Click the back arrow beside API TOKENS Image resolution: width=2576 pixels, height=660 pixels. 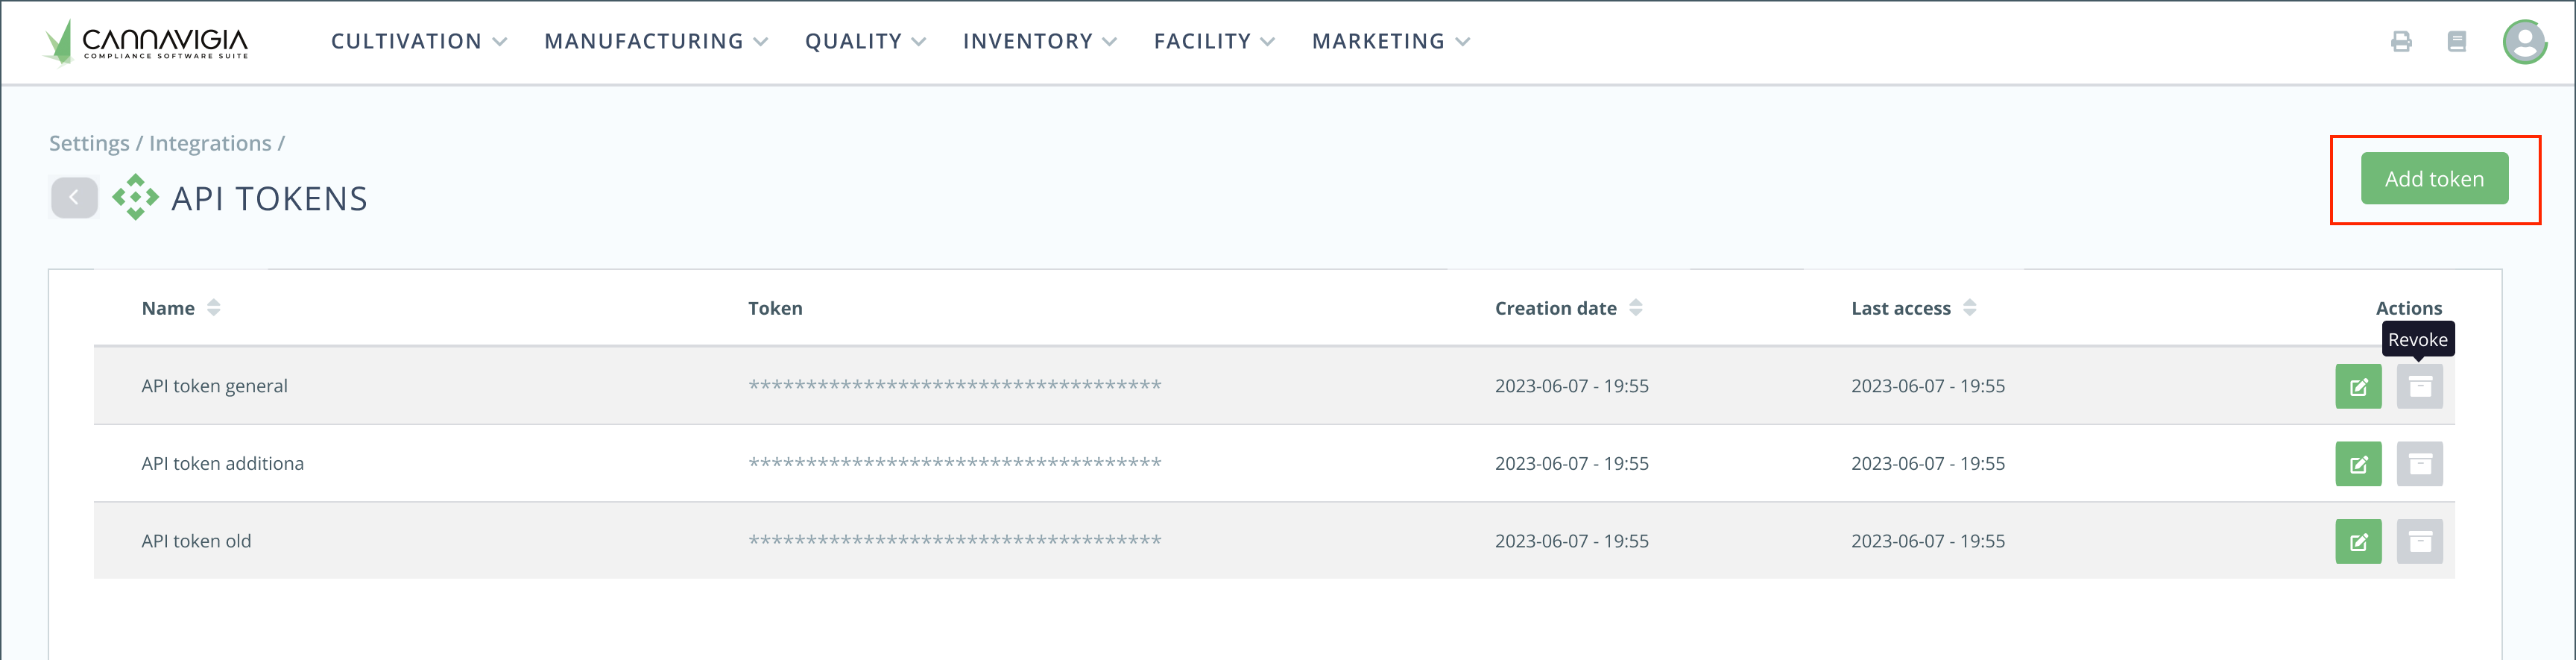[x=74, y=198]
